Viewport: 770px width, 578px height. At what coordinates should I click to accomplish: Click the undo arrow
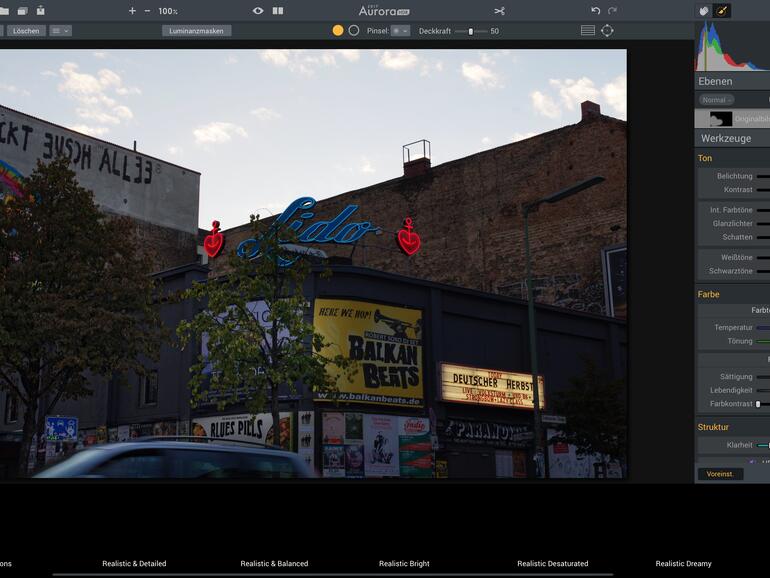(x=596, y=11)
